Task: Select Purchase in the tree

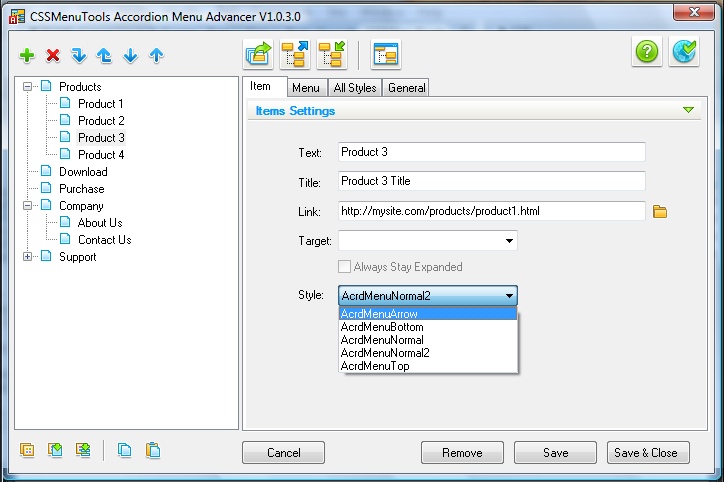Action: (x=82, y=189)
